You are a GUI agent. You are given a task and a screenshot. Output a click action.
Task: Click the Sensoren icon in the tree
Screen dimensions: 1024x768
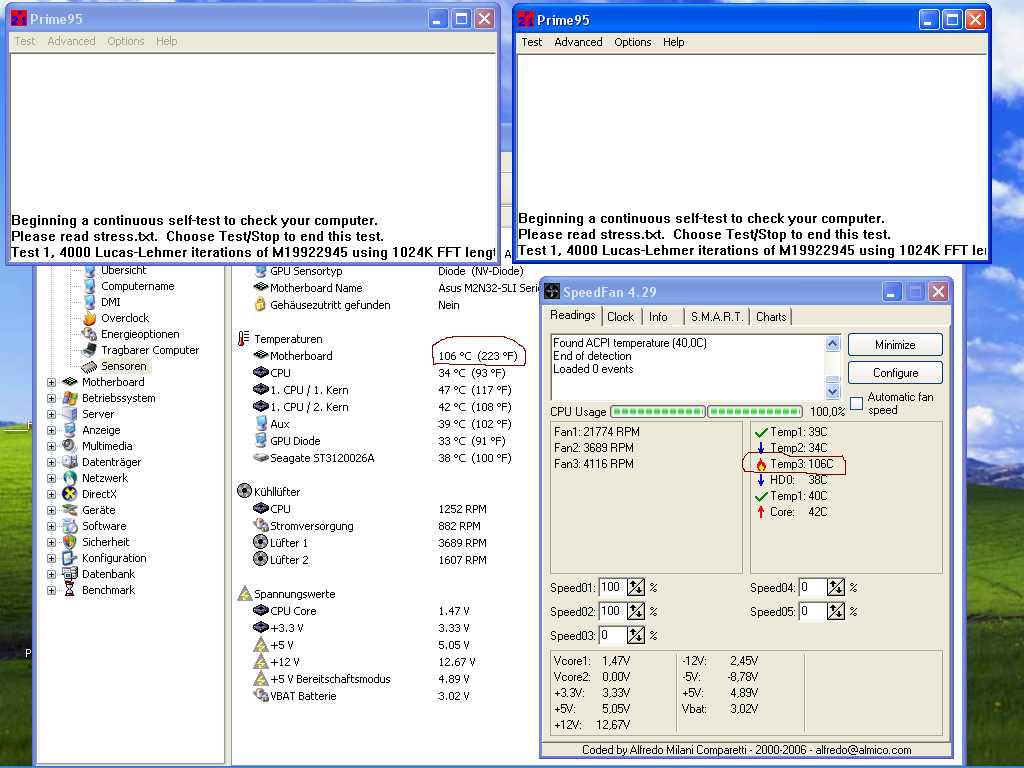[89, 366]
